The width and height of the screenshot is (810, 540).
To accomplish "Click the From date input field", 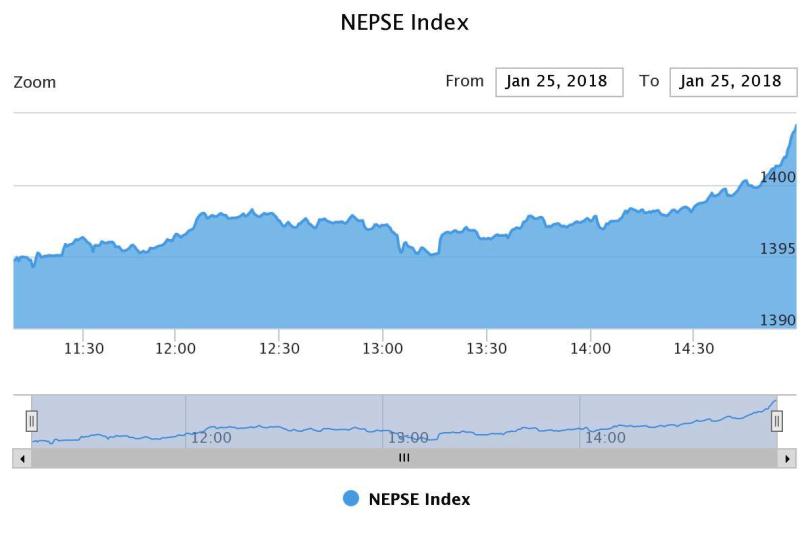I will tap(559, 82).
